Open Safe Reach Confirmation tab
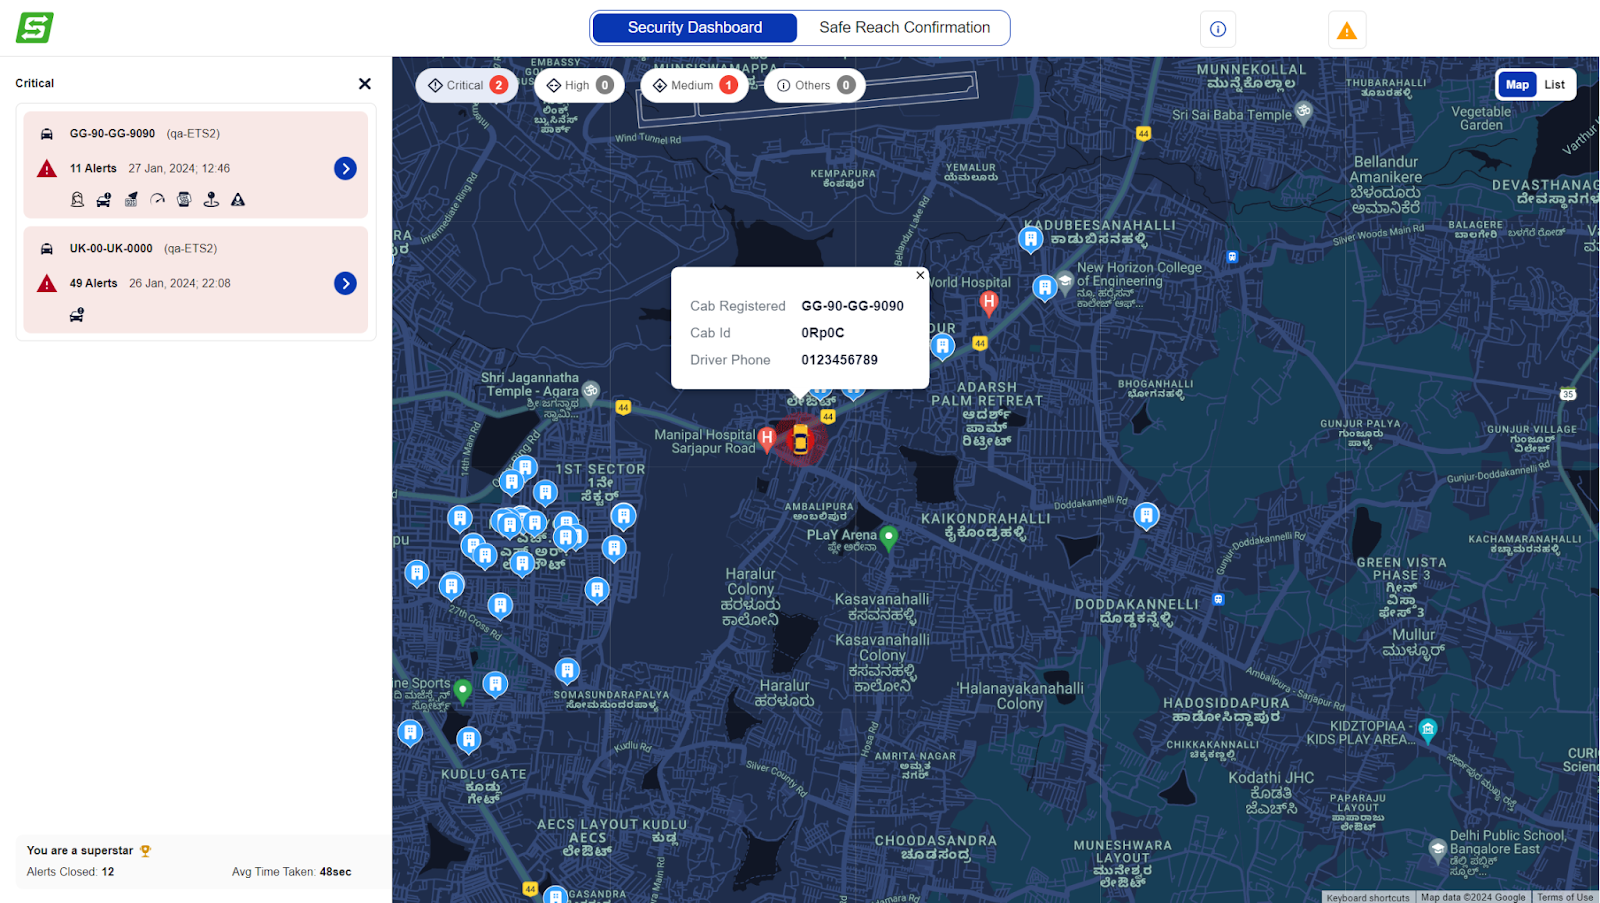The image size is (1600, 903). coord(904,28)
